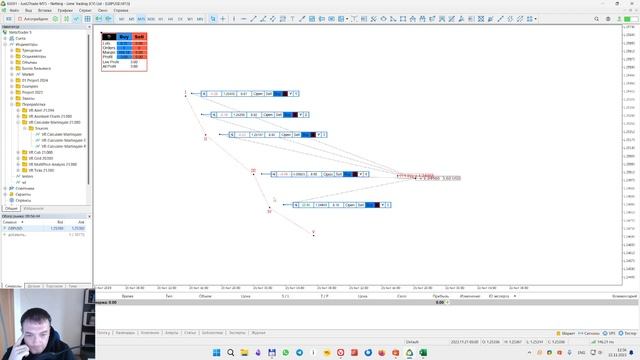Open the Windows Start menu
Image resolution: width=640 pixels, height=360 pixels.
216,353
